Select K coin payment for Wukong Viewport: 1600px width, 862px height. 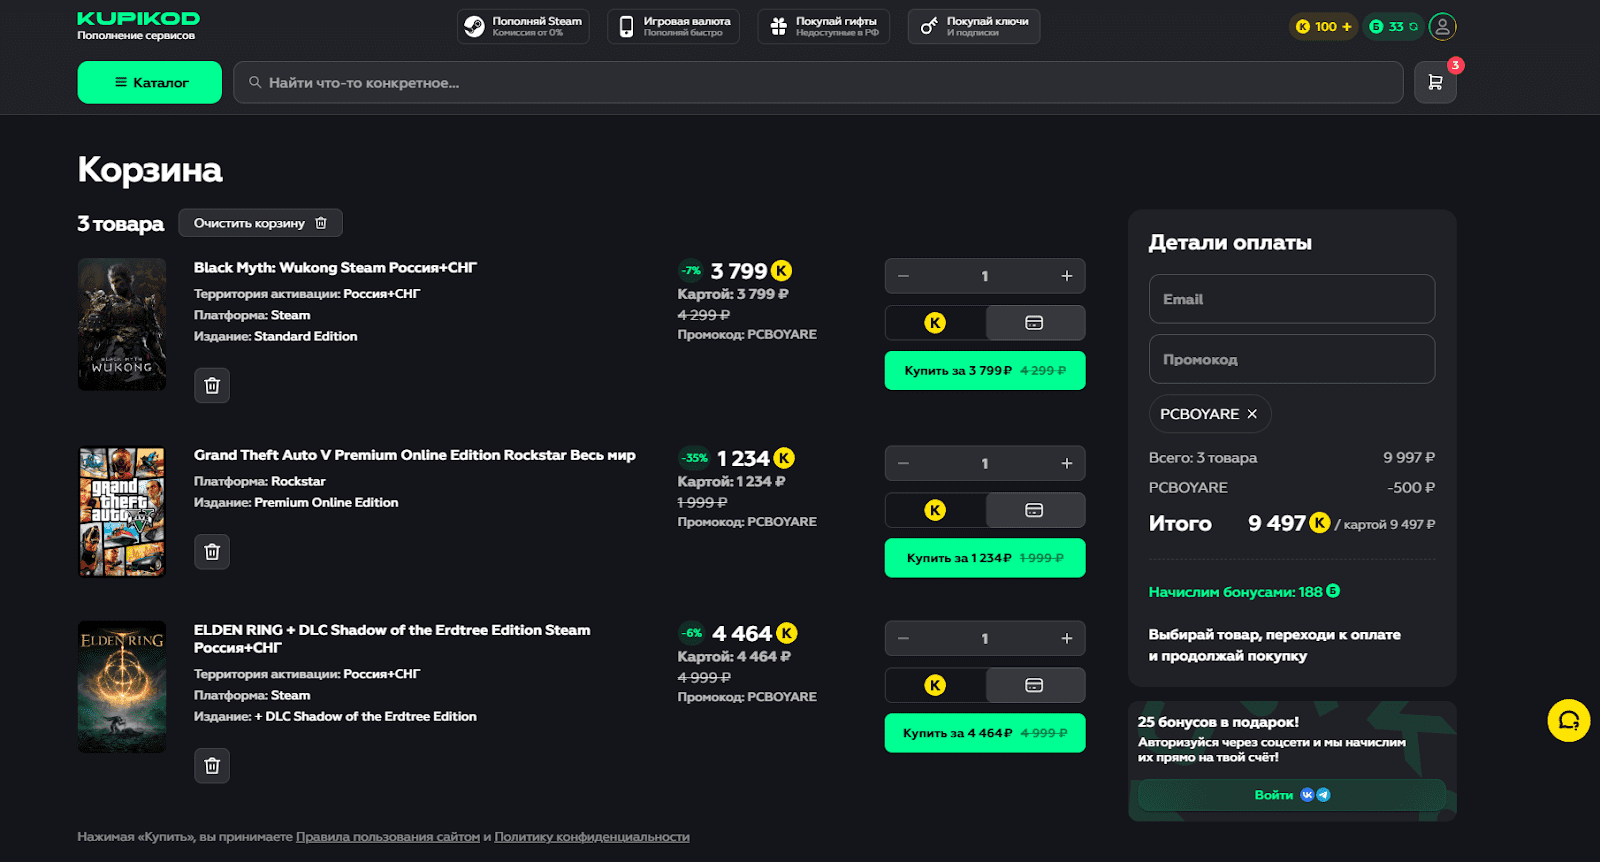click(x=935, y=323)
